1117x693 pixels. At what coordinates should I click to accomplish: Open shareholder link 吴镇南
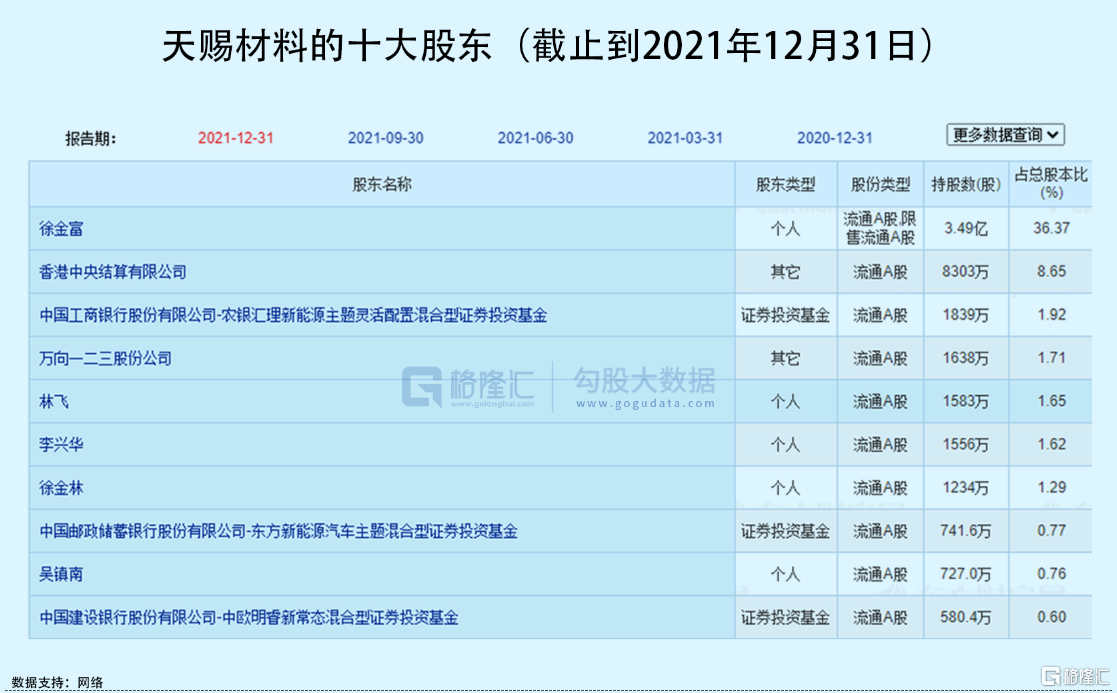pyautogui.click(x=61, y=574)
